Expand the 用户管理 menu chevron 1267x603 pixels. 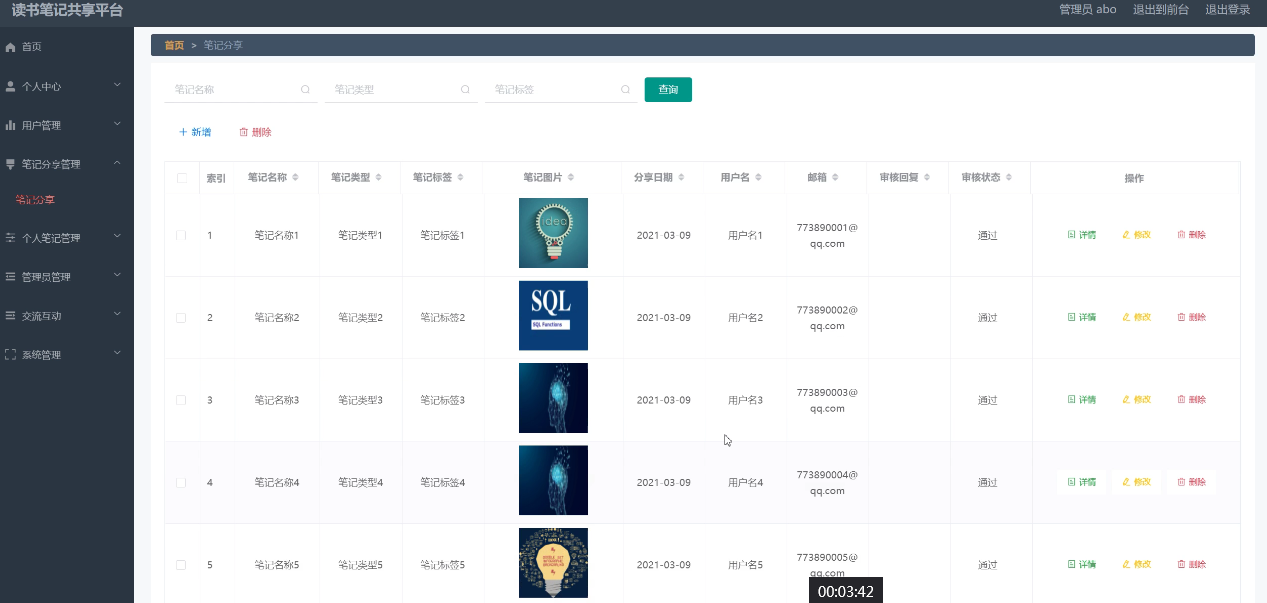117,124
